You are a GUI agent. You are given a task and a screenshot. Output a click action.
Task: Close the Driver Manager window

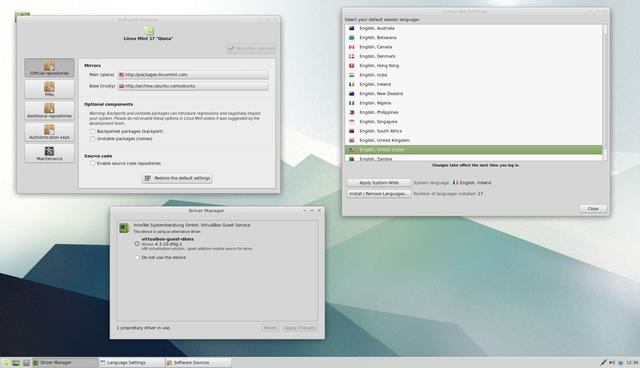[319, 211]
